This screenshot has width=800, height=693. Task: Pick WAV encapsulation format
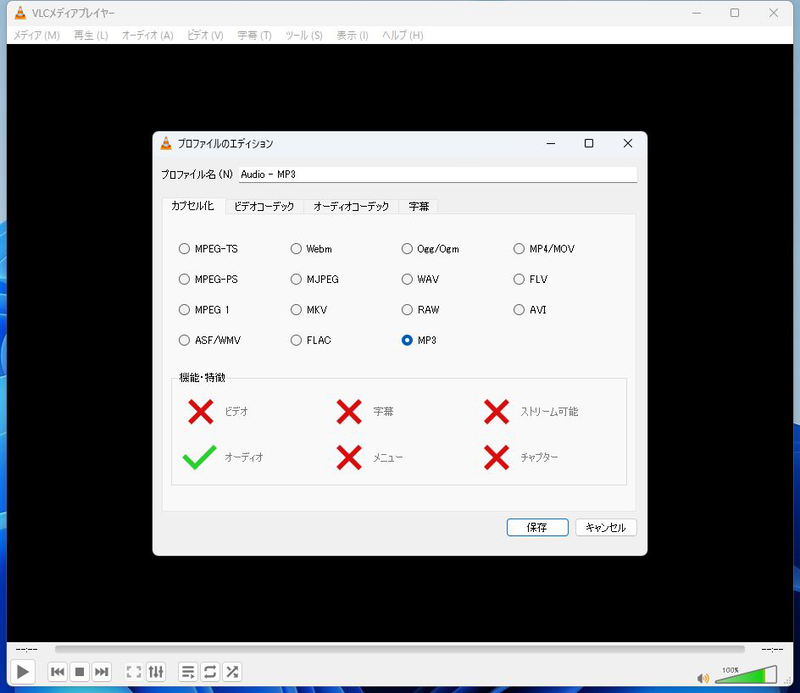(x=420, y=279)
